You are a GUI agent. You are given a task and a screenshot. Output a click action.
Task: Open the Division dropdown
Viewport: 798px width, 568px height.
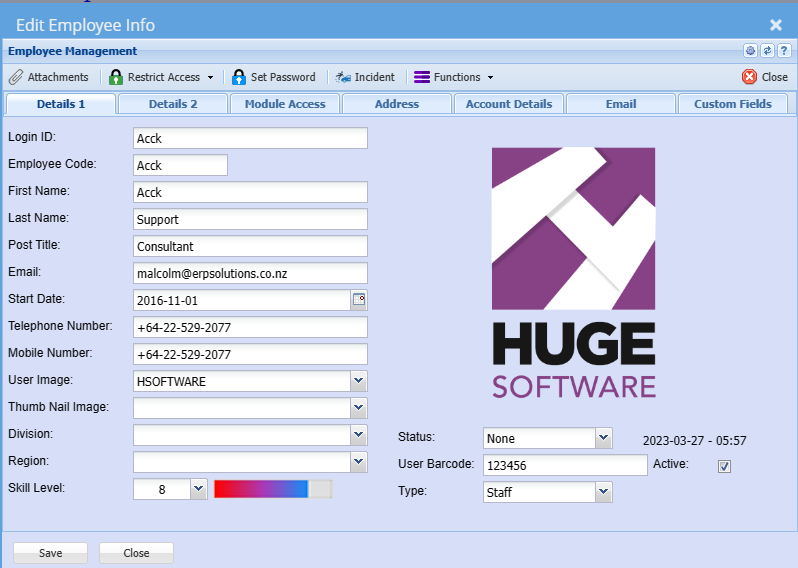358,435
